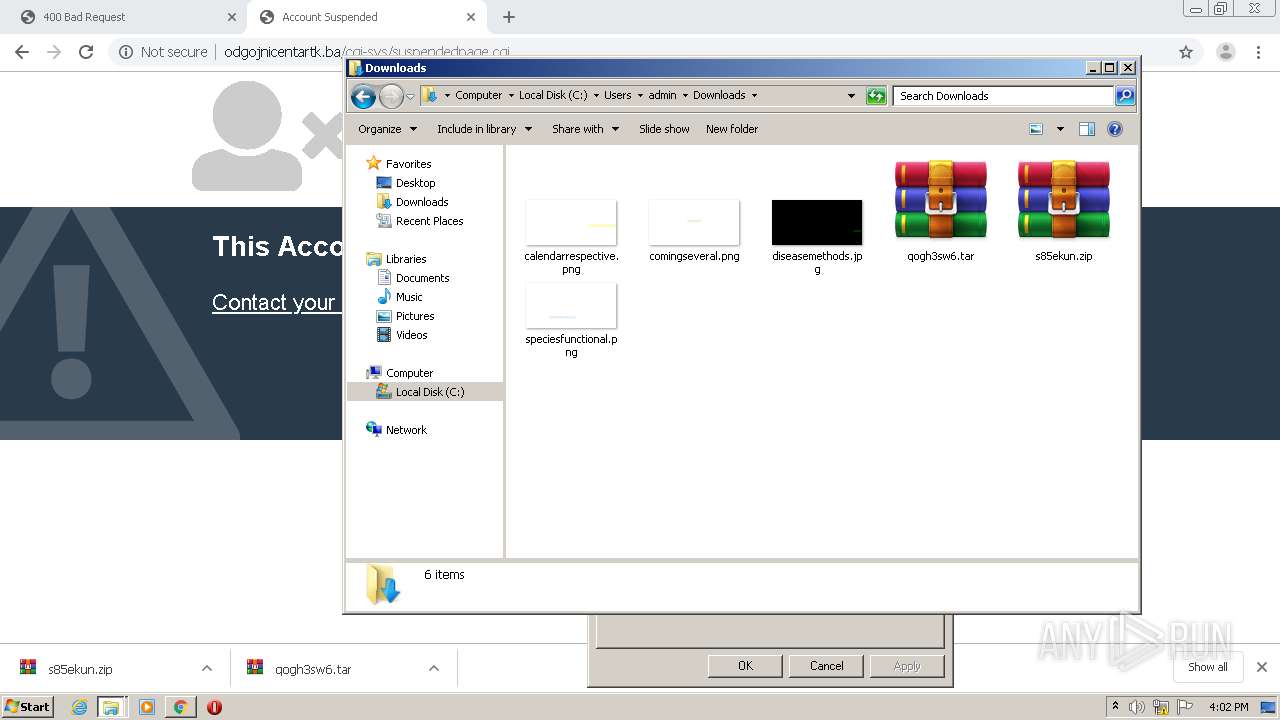Click OK in background dialog

[x=745, y=666]
